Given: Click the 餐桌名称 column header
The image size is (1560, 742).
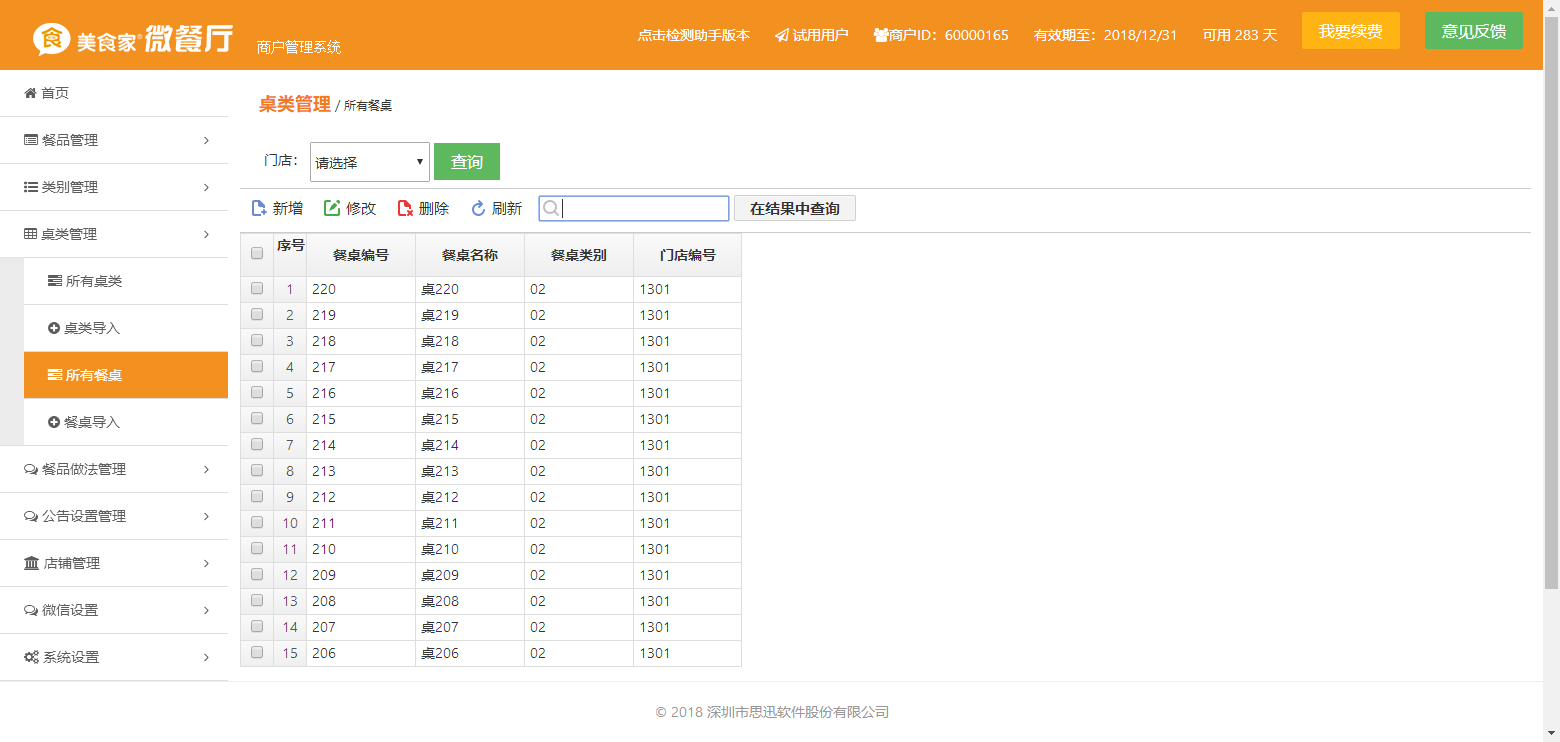Looking at the screenshot, I should 470,255.
